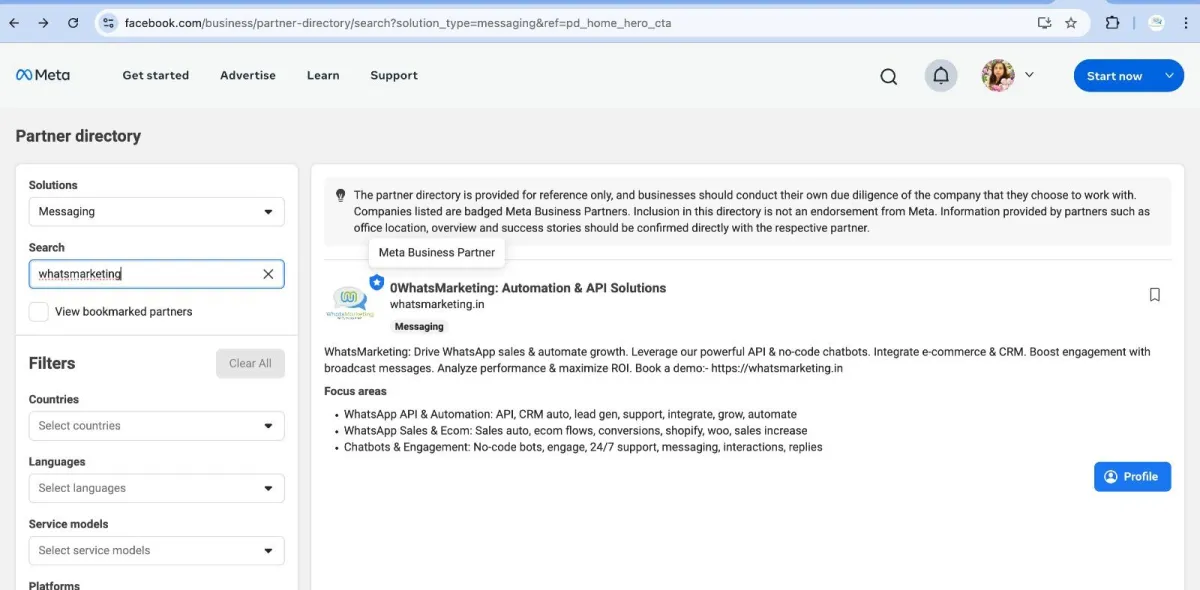Expand the Start now button dropdown arrow
Screen dimensions: 1200x590
[1169, 76]
